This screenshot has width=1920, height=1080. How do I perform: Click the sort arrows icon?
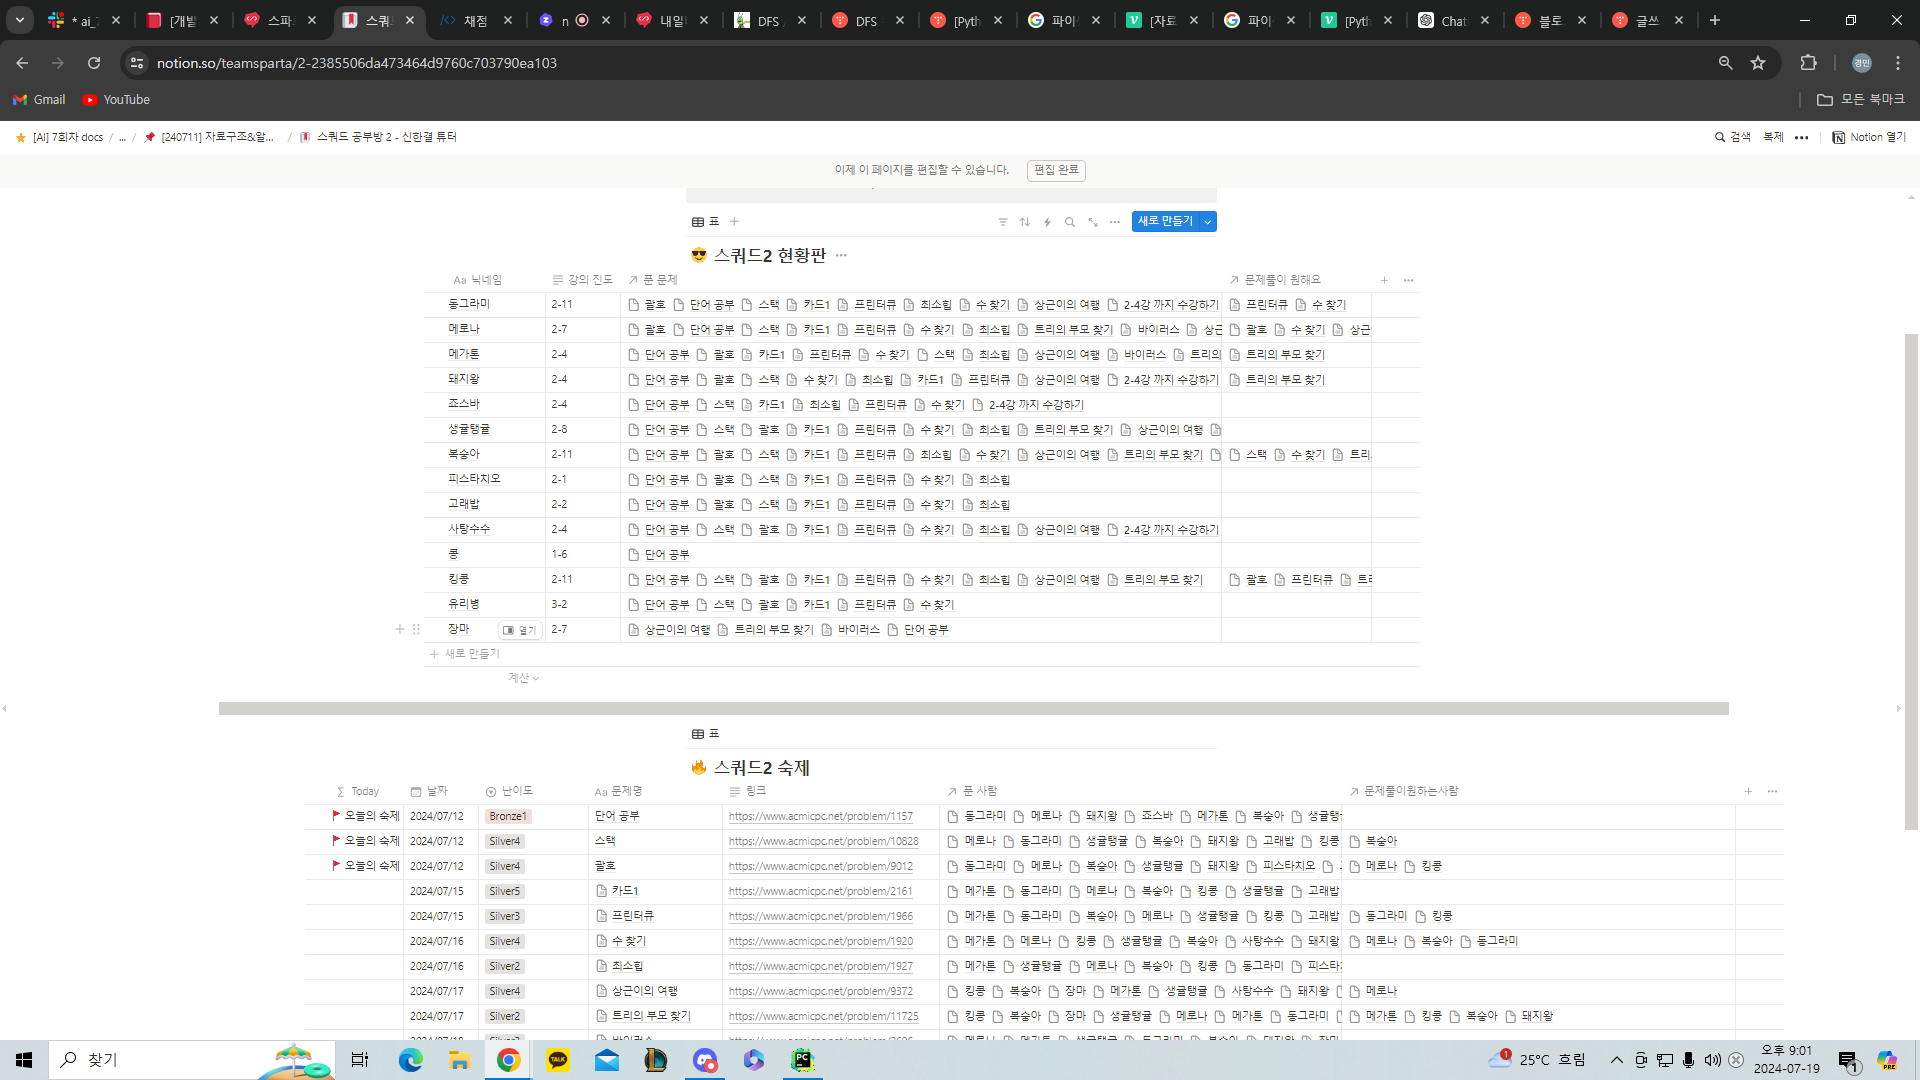point(1025,222)
